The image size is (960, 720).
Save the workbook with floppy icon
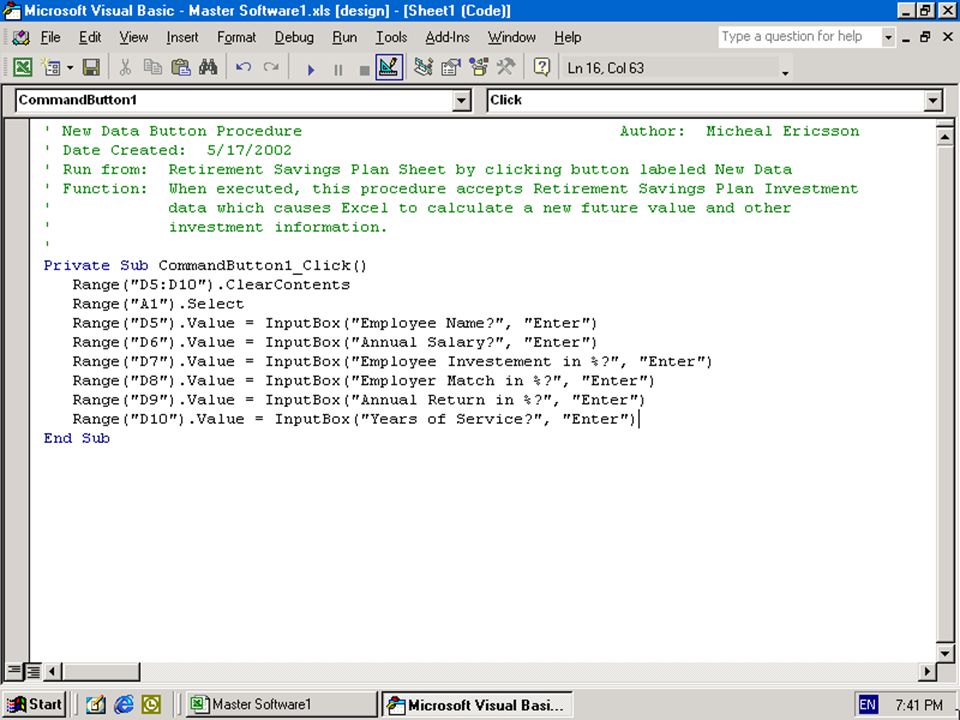(x=91, y=67)
